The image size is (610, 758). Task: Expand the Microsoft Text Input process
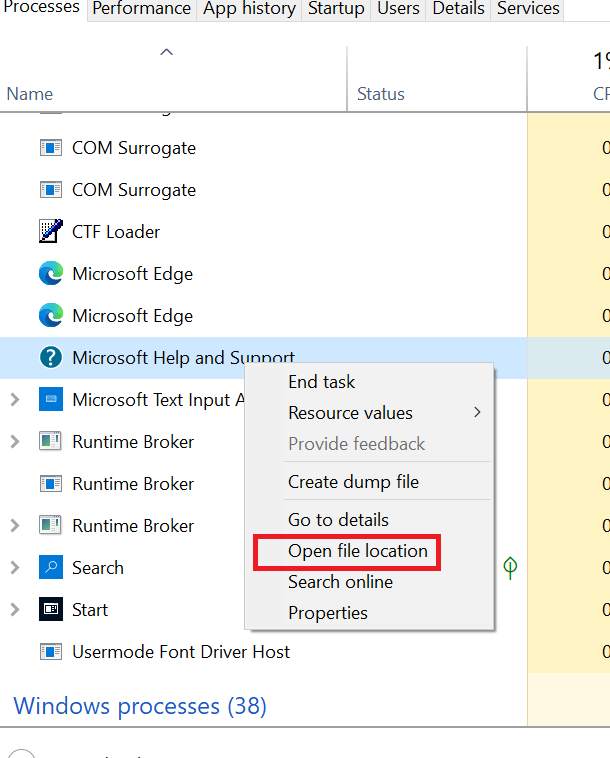pos(15,400)
